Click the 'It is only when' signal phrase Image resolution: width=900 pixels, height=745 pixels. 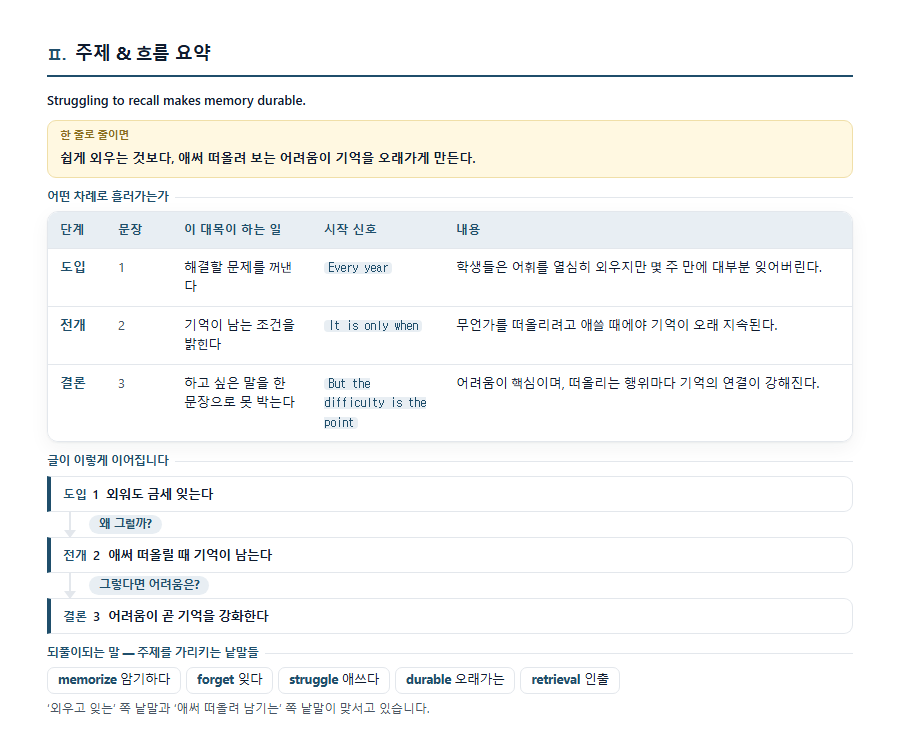tap(373, 325)
